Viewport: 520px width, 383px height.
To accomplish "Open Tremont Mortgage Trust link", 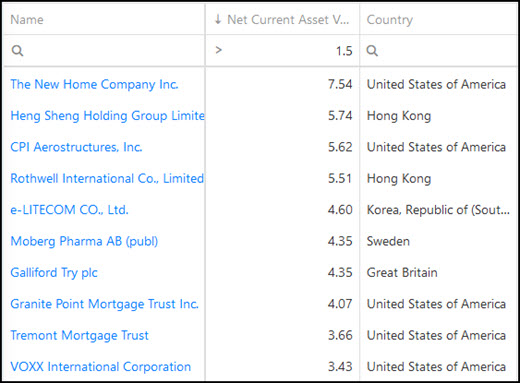I will 79,335.
